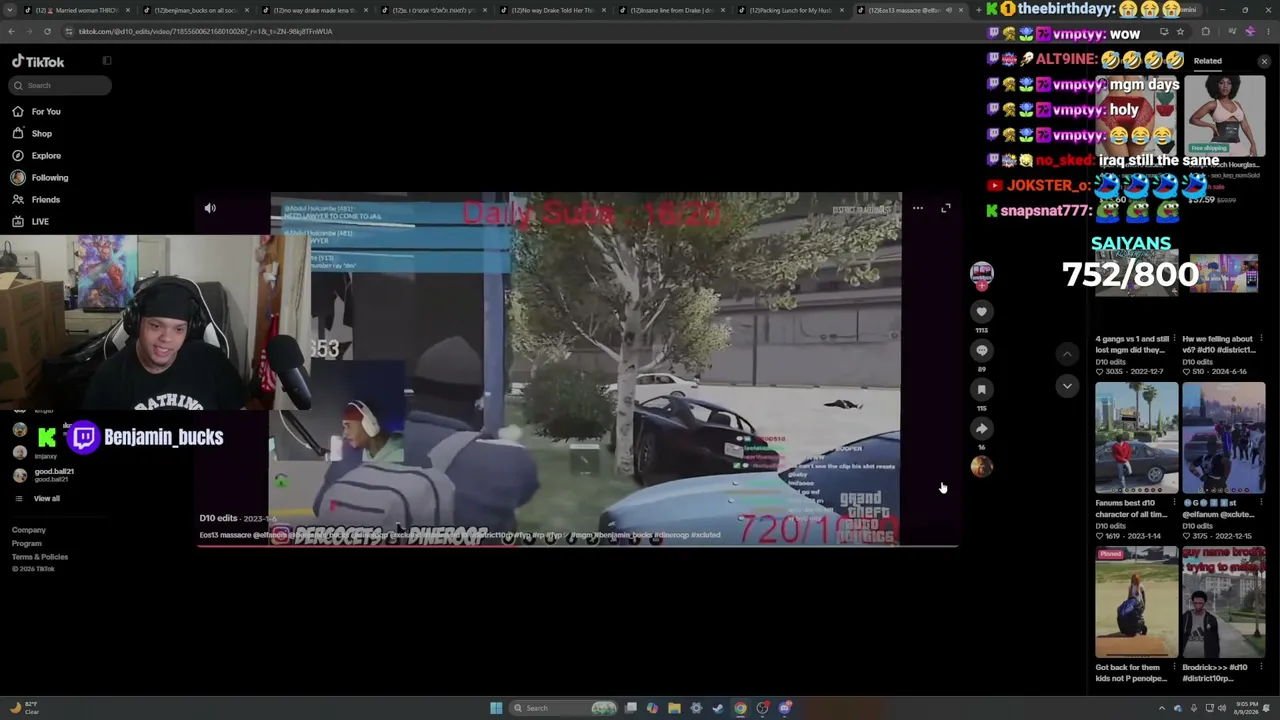Open options for 'Hw we felling about' video
1280x720 pixels.
click(1261, 339)
